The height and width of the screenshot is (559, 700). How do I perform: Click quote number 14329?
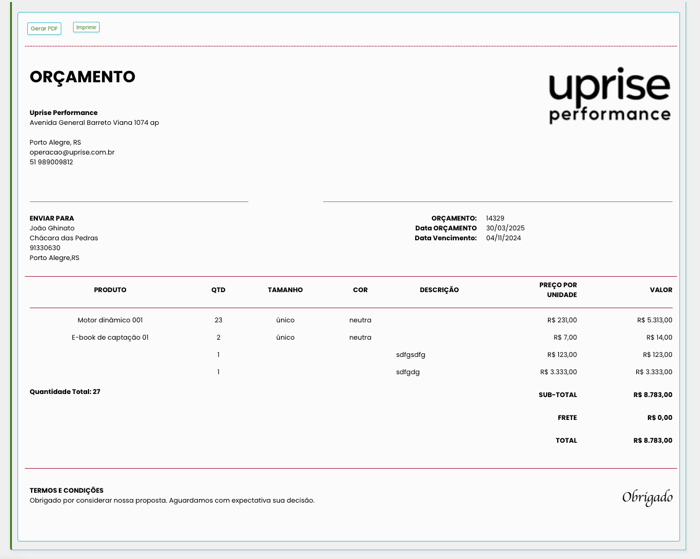tap(495, 218)
